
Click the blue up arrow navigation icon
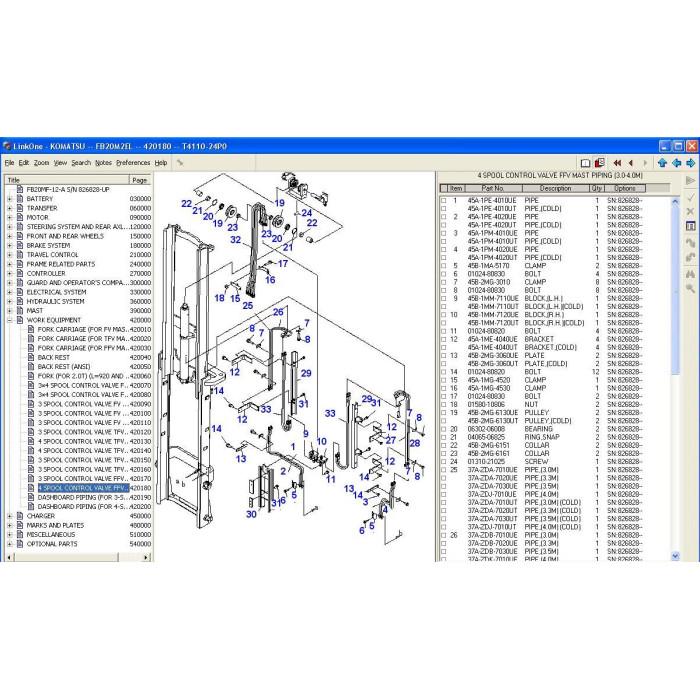(662, 163)
